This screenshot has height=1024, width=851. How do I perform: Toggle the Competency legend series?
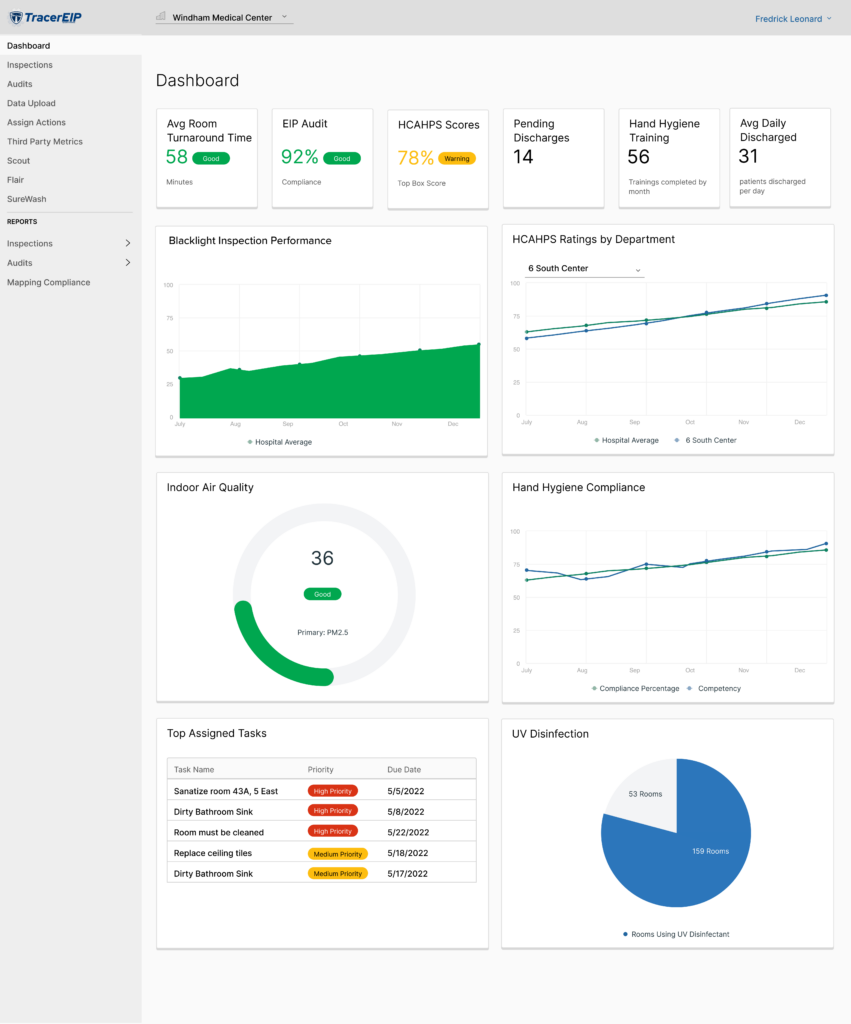(714, 689)
